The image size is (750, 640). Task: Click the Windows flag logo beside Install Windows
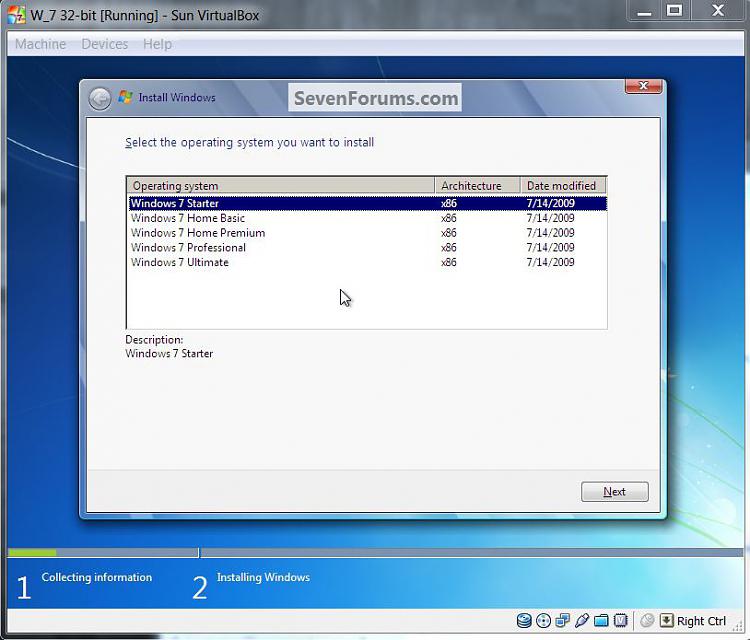pos(125,97)
